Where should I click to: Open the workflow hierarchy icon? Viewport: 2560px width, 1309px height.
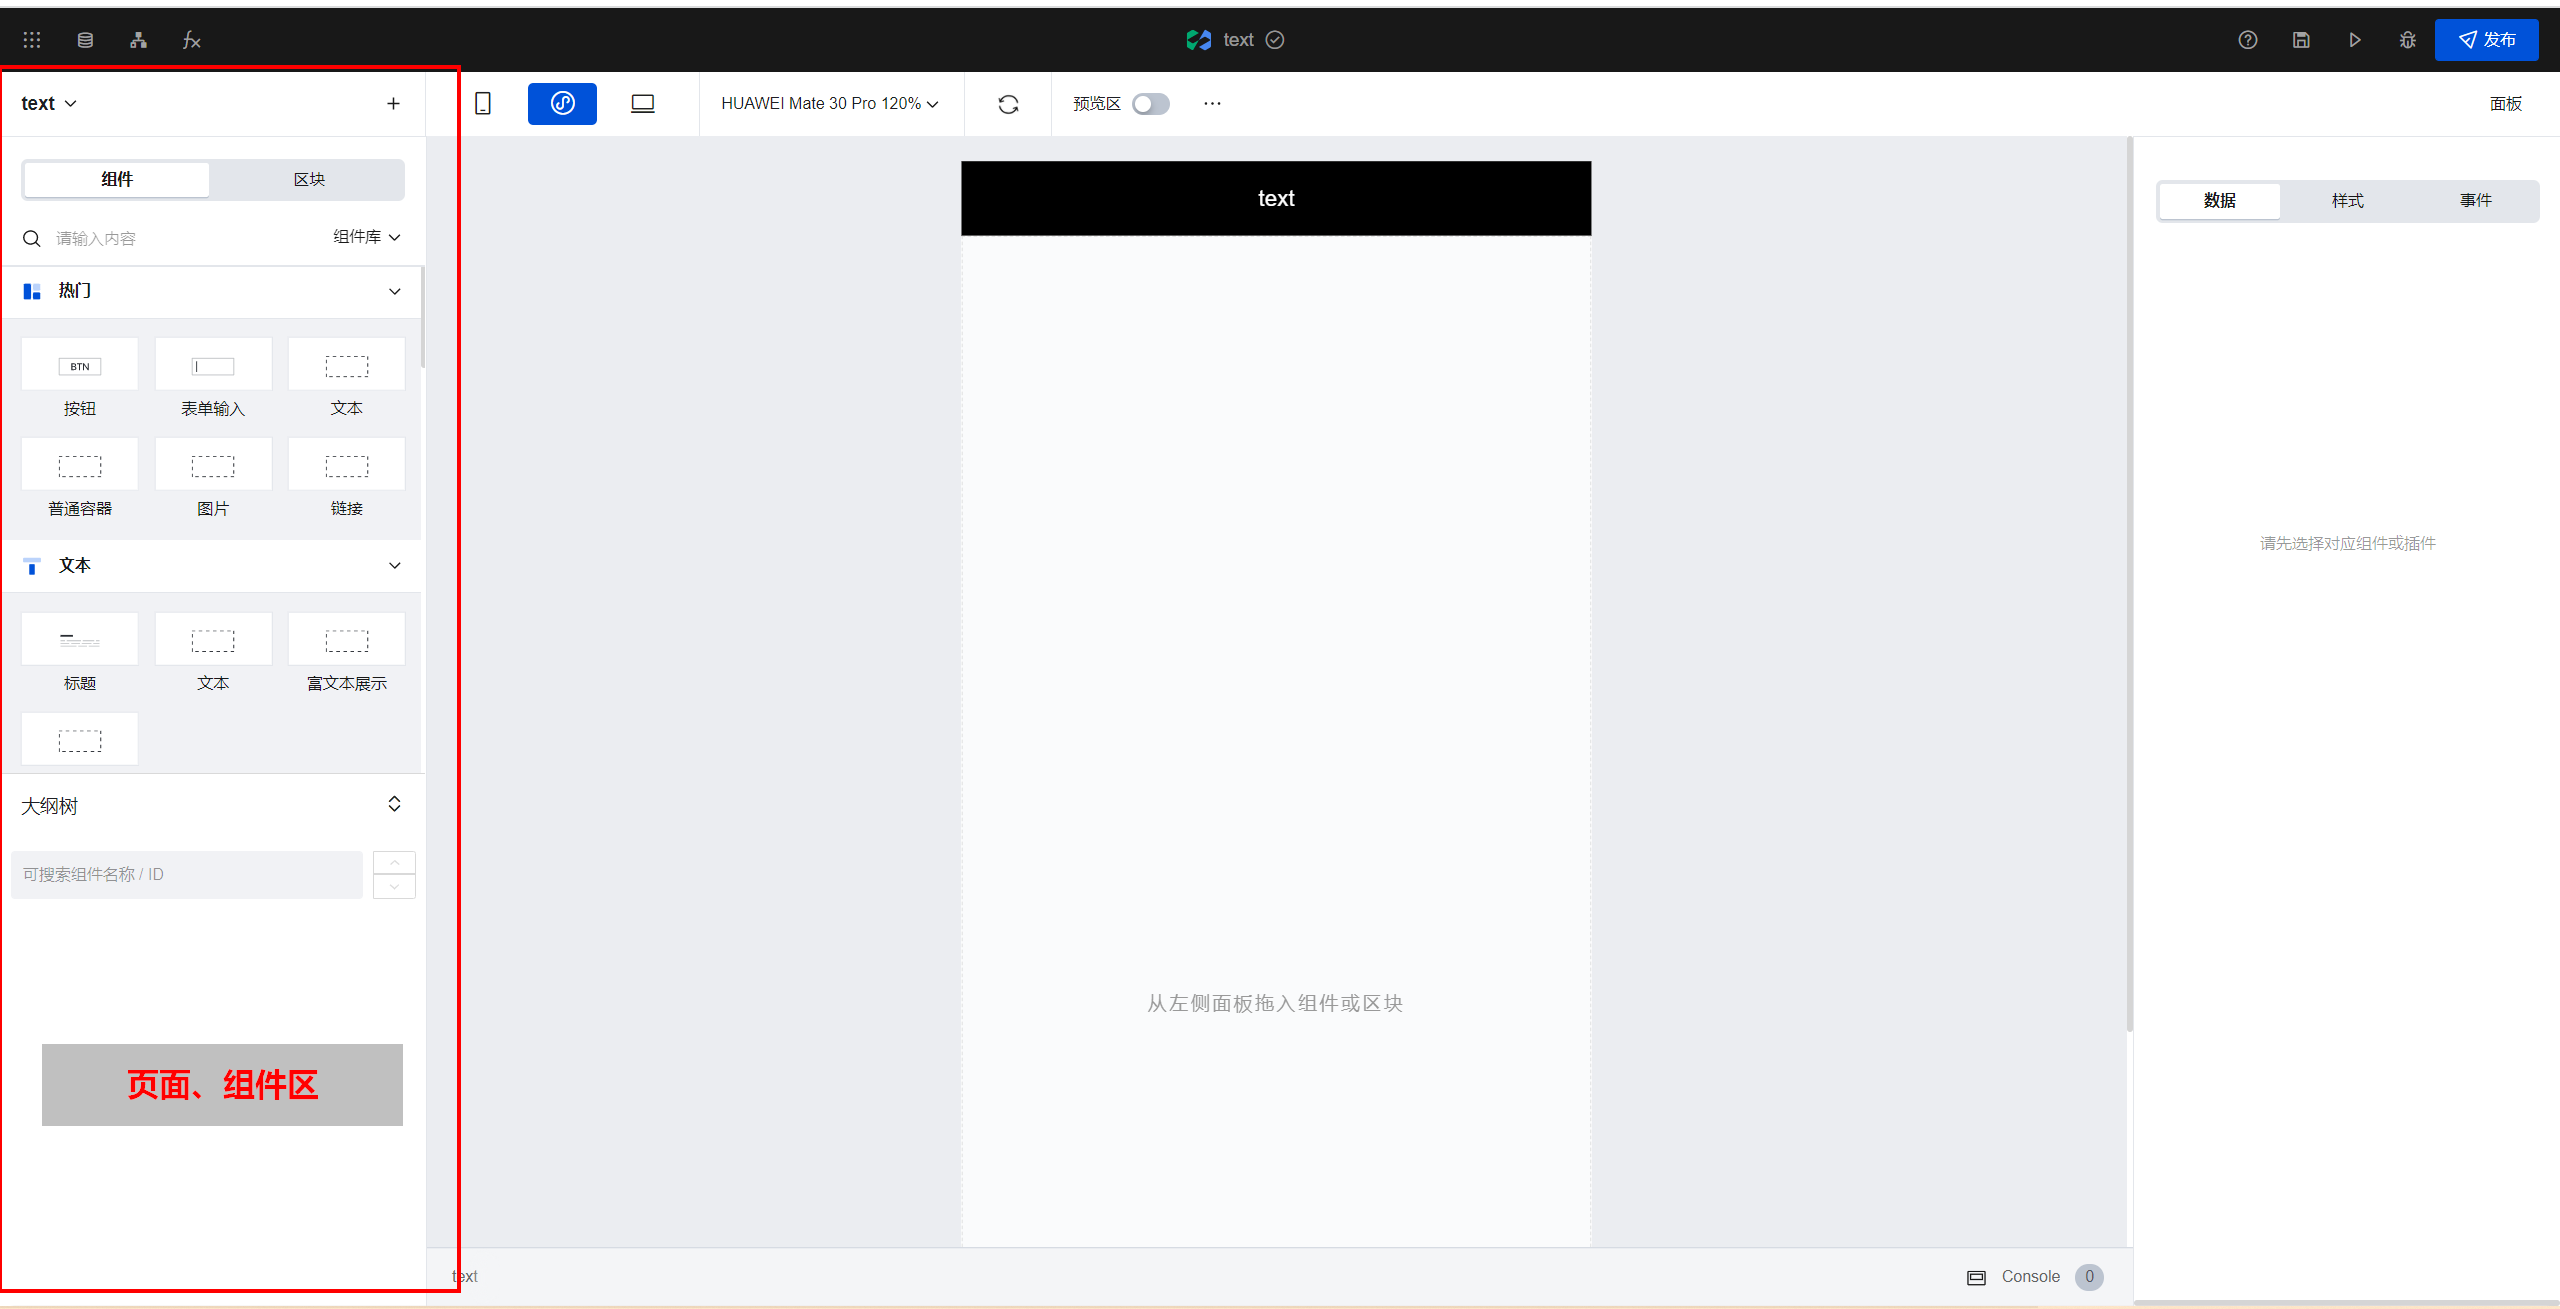tap(138, 40)
